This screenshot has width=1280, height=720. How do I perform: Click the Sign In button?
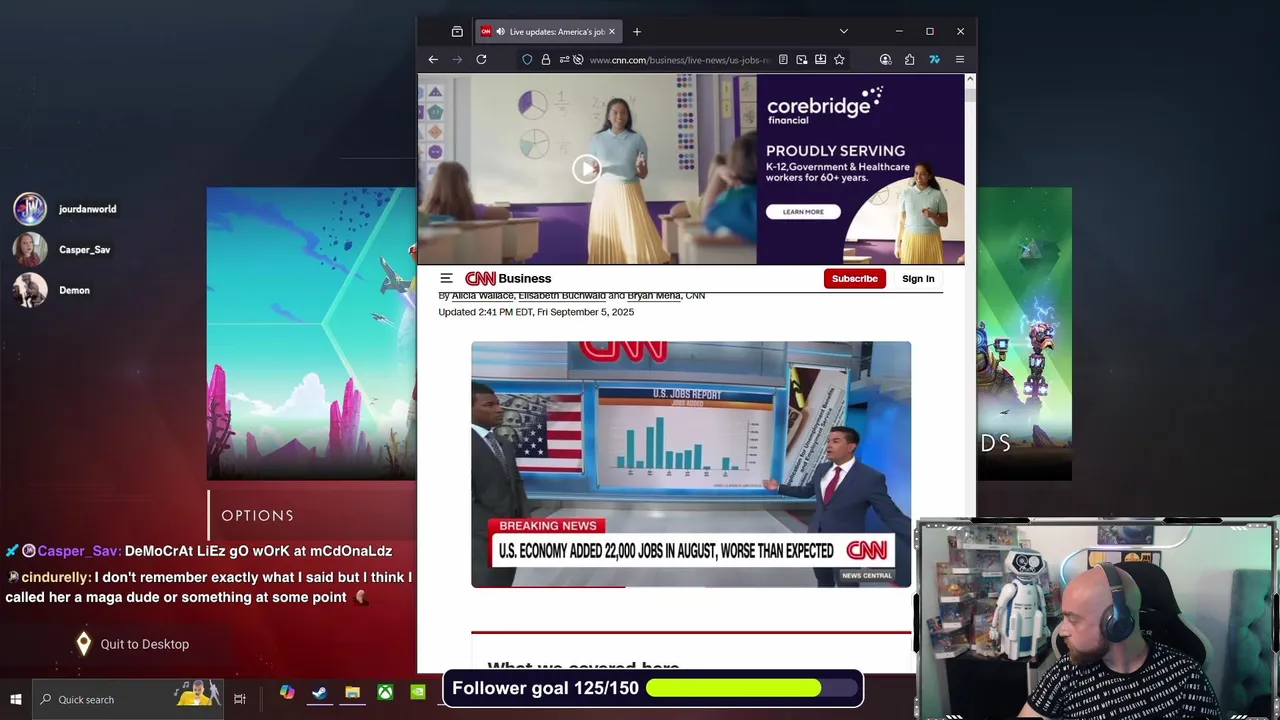918,279
